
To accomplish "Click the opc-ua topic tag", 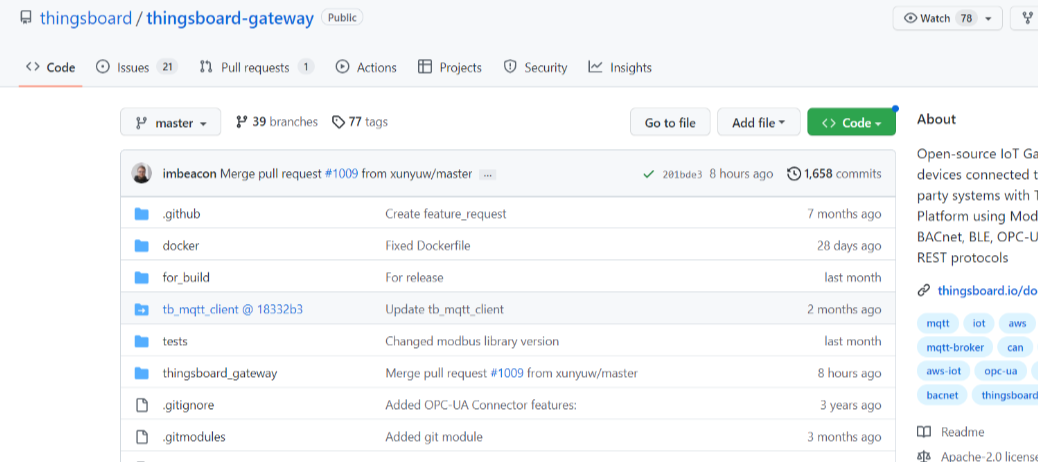I will (x=1000, y=371).
